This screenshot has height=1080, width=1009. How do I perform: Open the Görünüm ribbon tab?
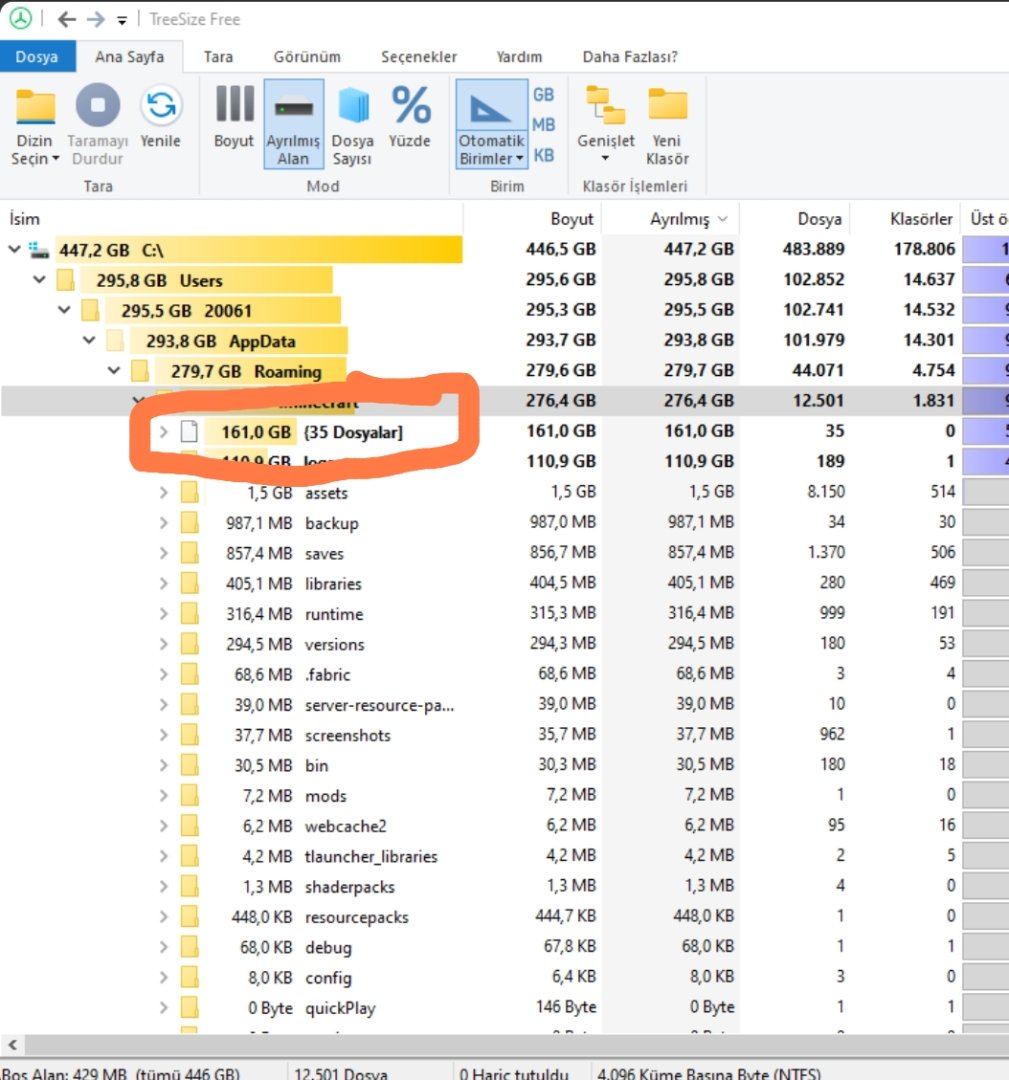(x=307, y=56)
